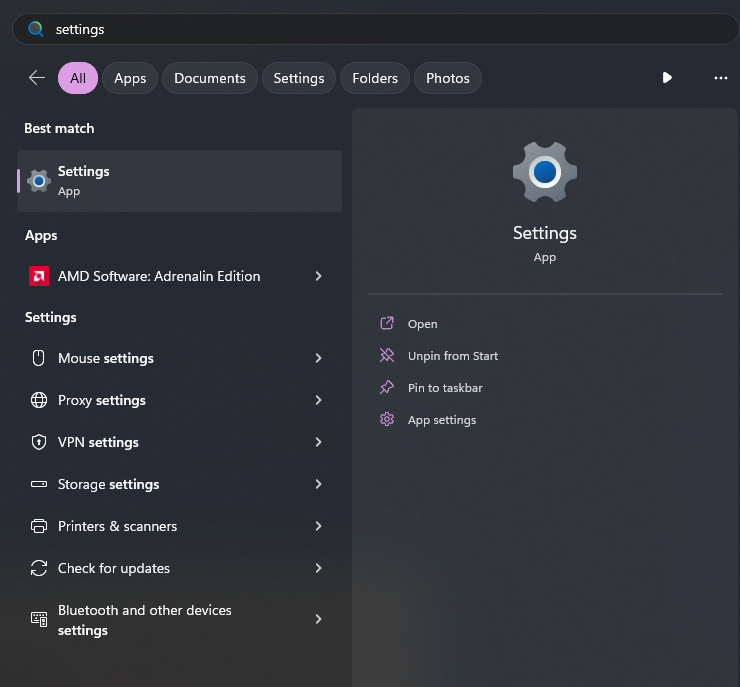The image size is (740, 687).
Task: Expand the Mouse settings chevron
Action: click(x=318, y=358)
